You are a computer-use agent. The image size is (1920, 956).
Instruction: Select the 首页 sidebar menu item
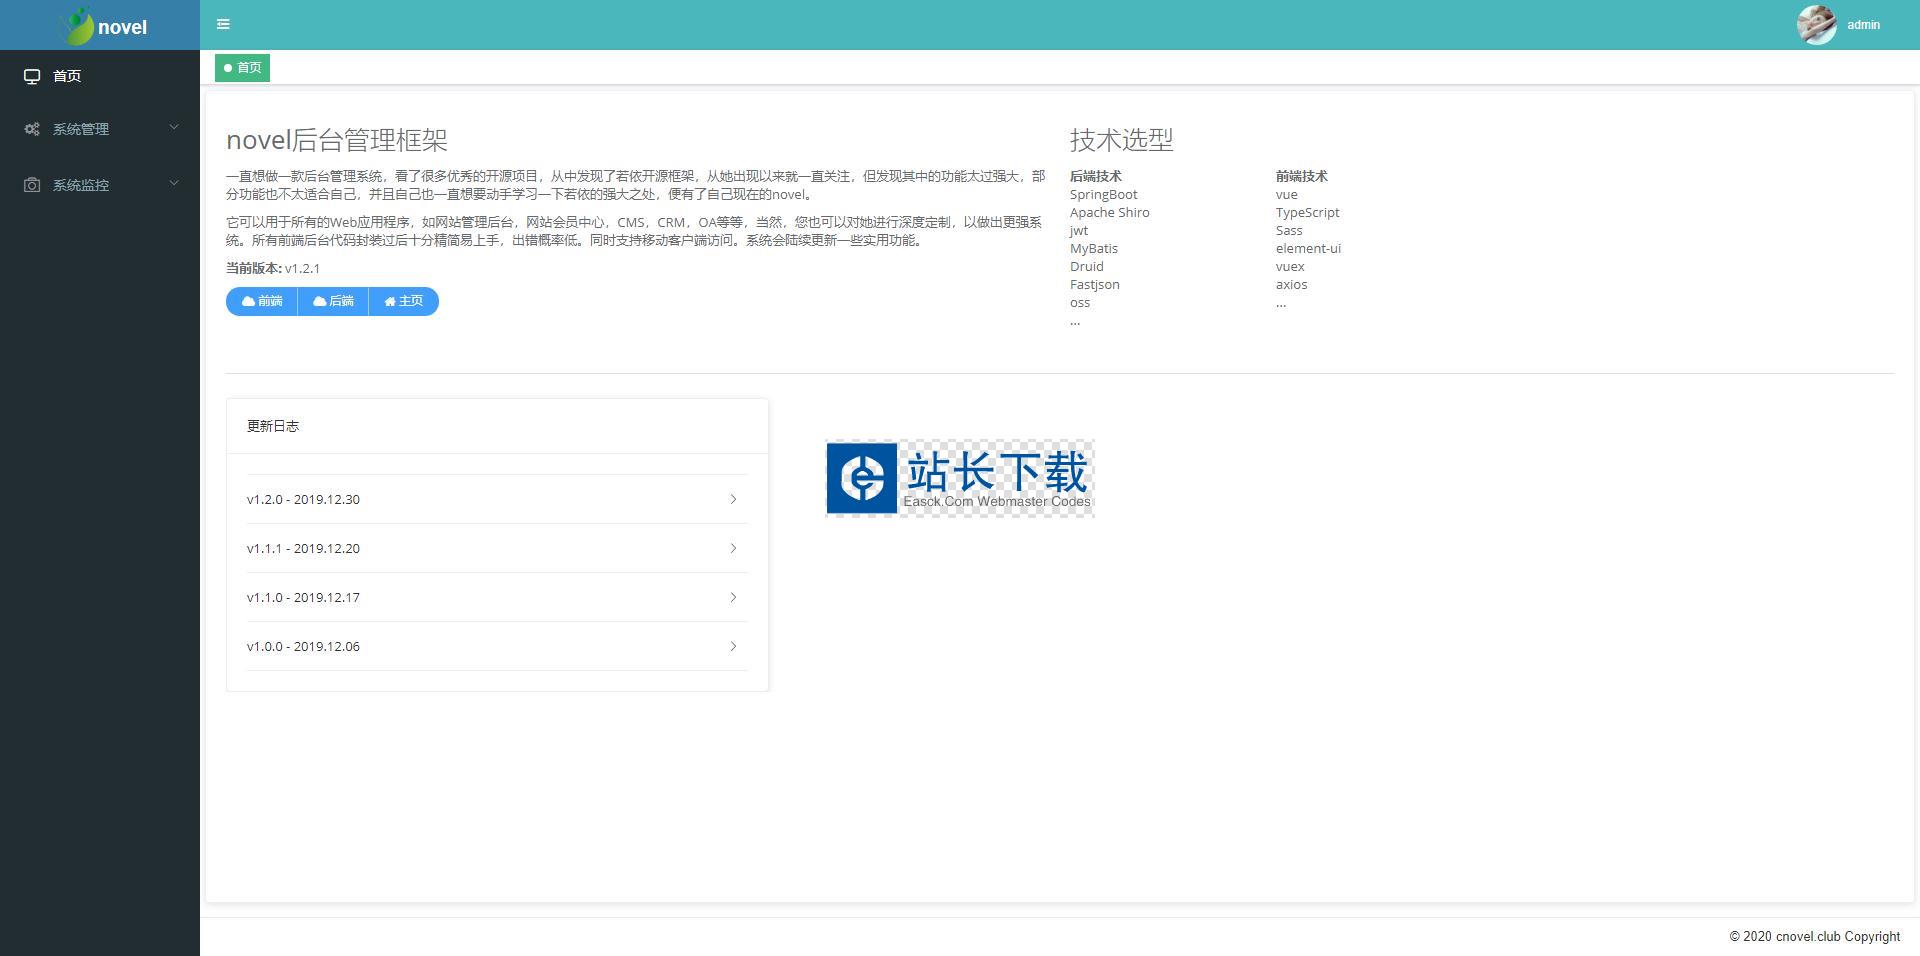[x=67, y=76]
